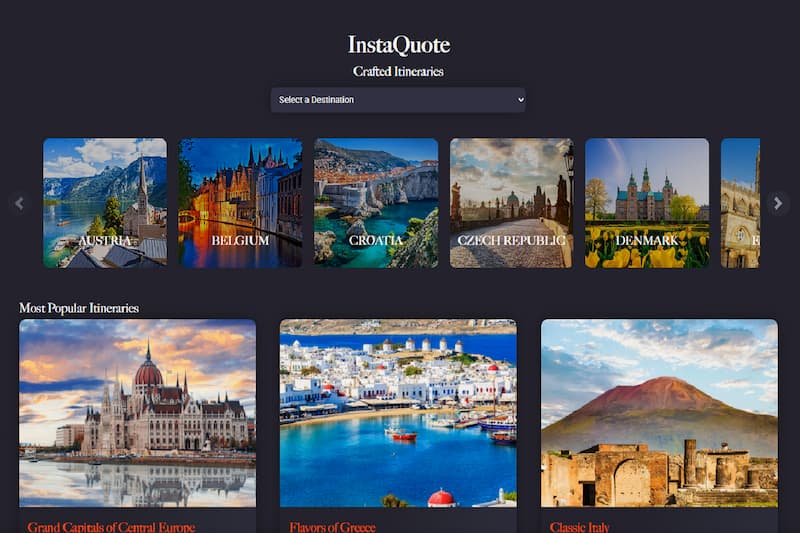Open the Grand Capitals of Central Europe link

(111, 526)
